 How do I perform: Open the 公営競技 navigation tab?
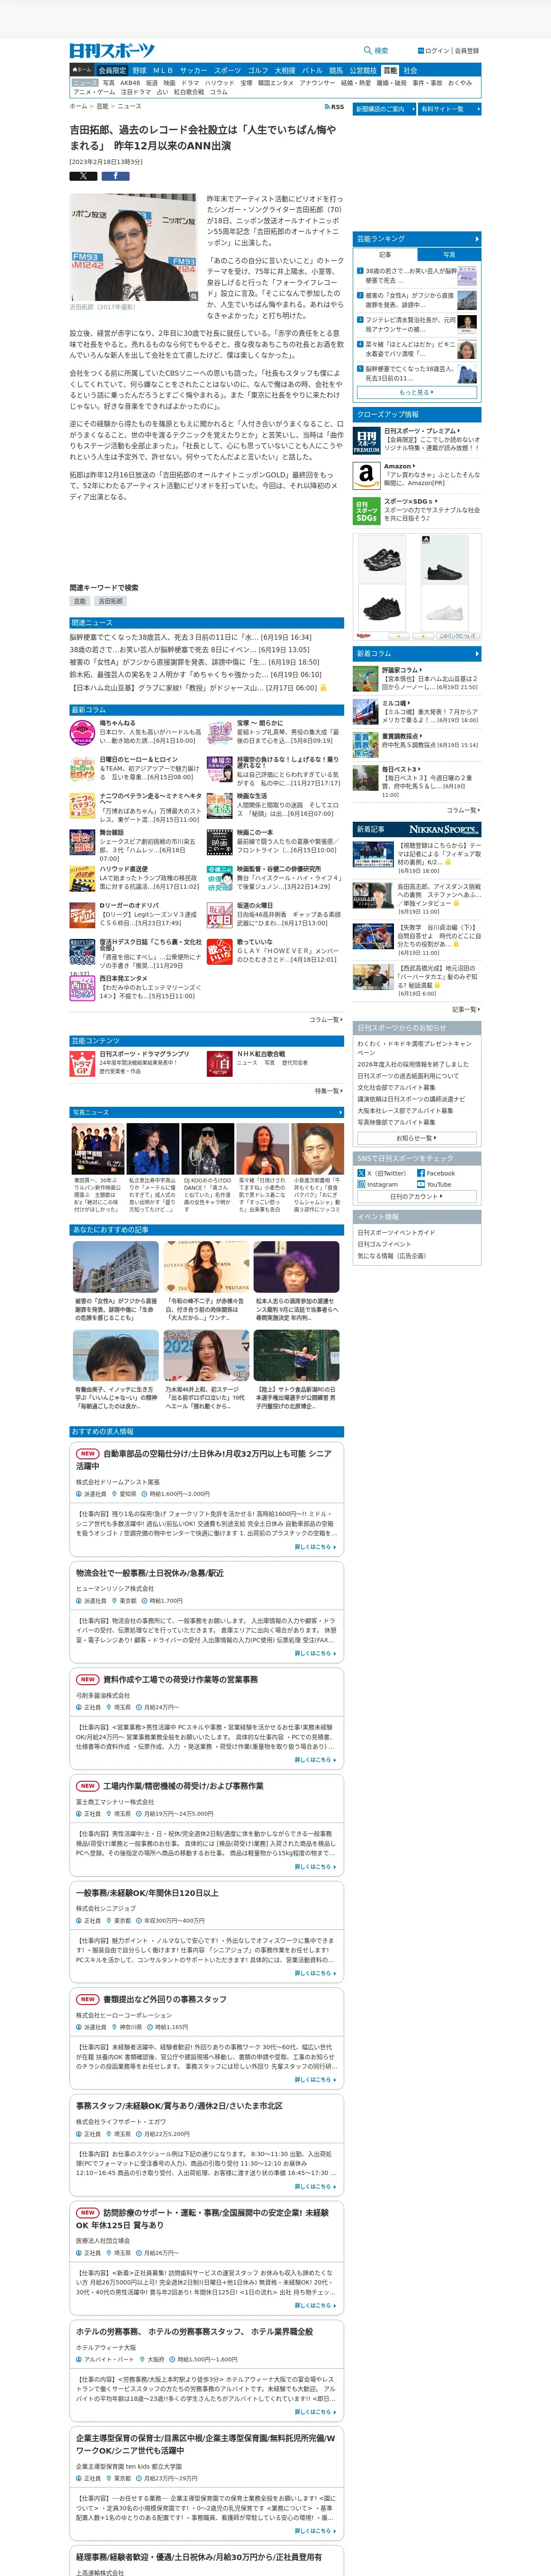coord(363,71)
